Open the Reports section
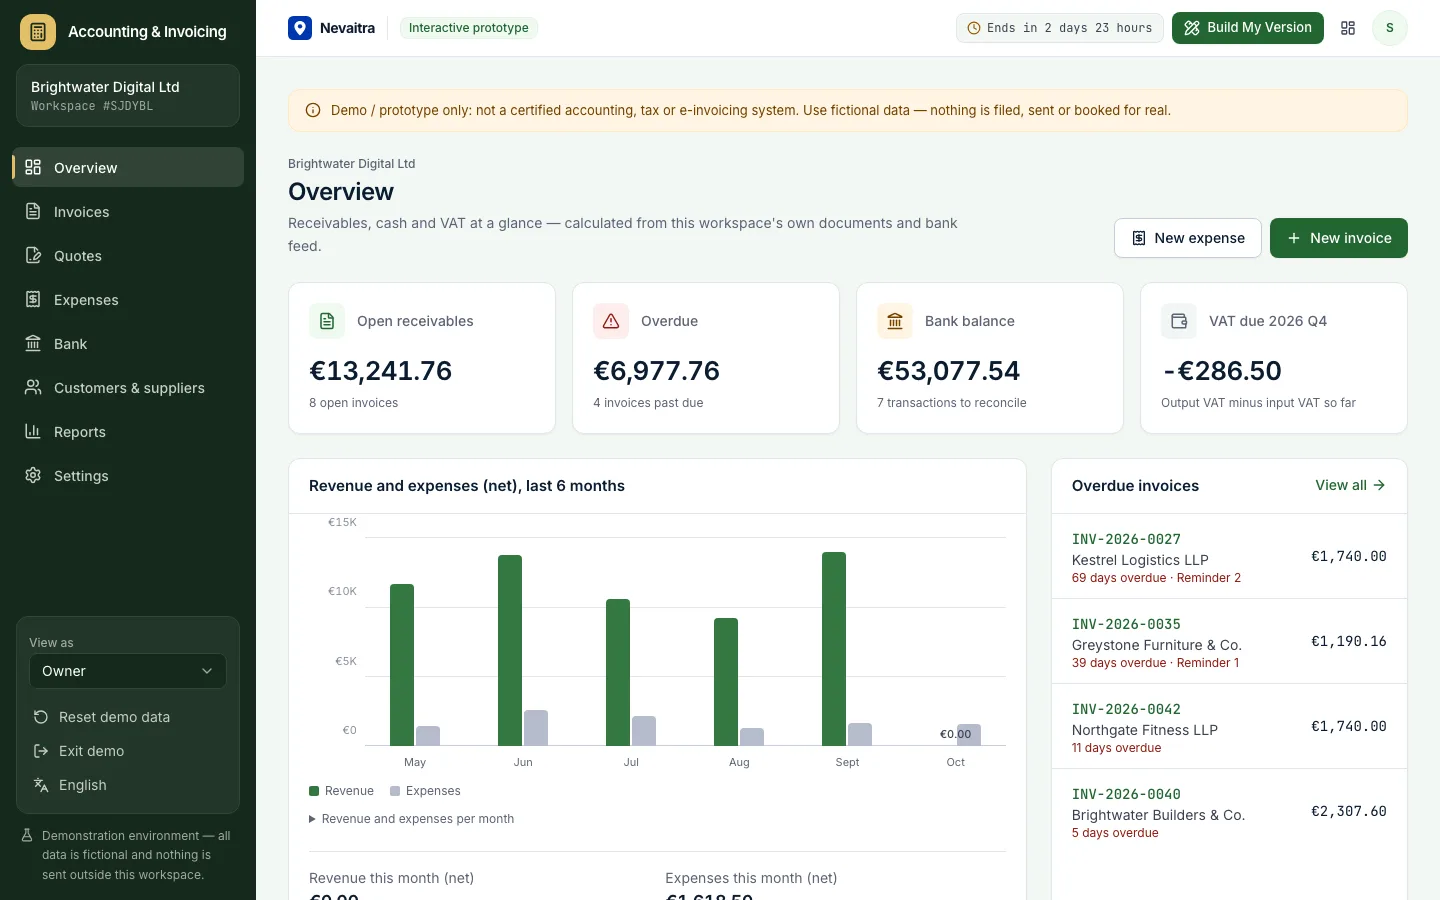The image size is (1440, 900). [128, 431]
